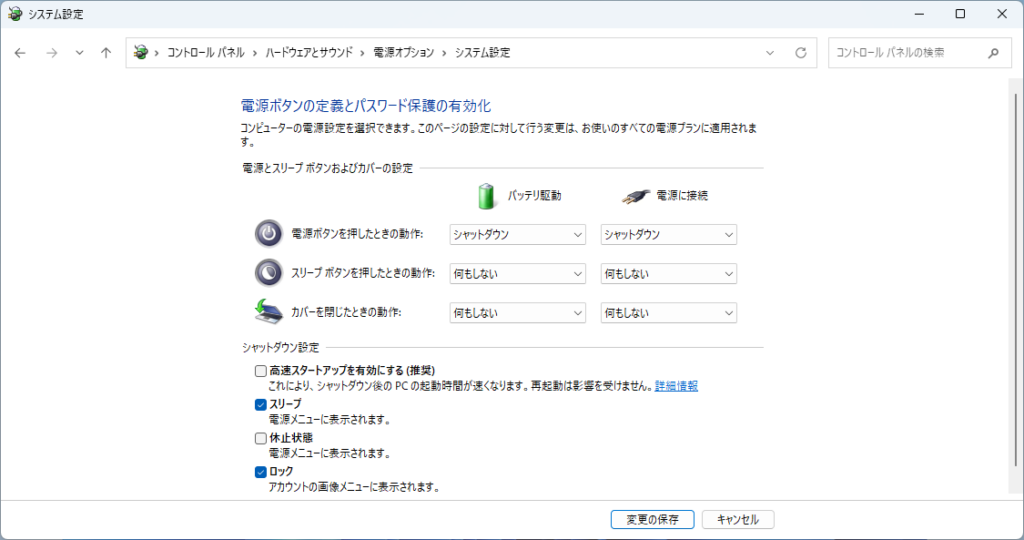Go to 電源オプション in breadcrumb
The image size is (1024, 540).
(x=403, y=53)
